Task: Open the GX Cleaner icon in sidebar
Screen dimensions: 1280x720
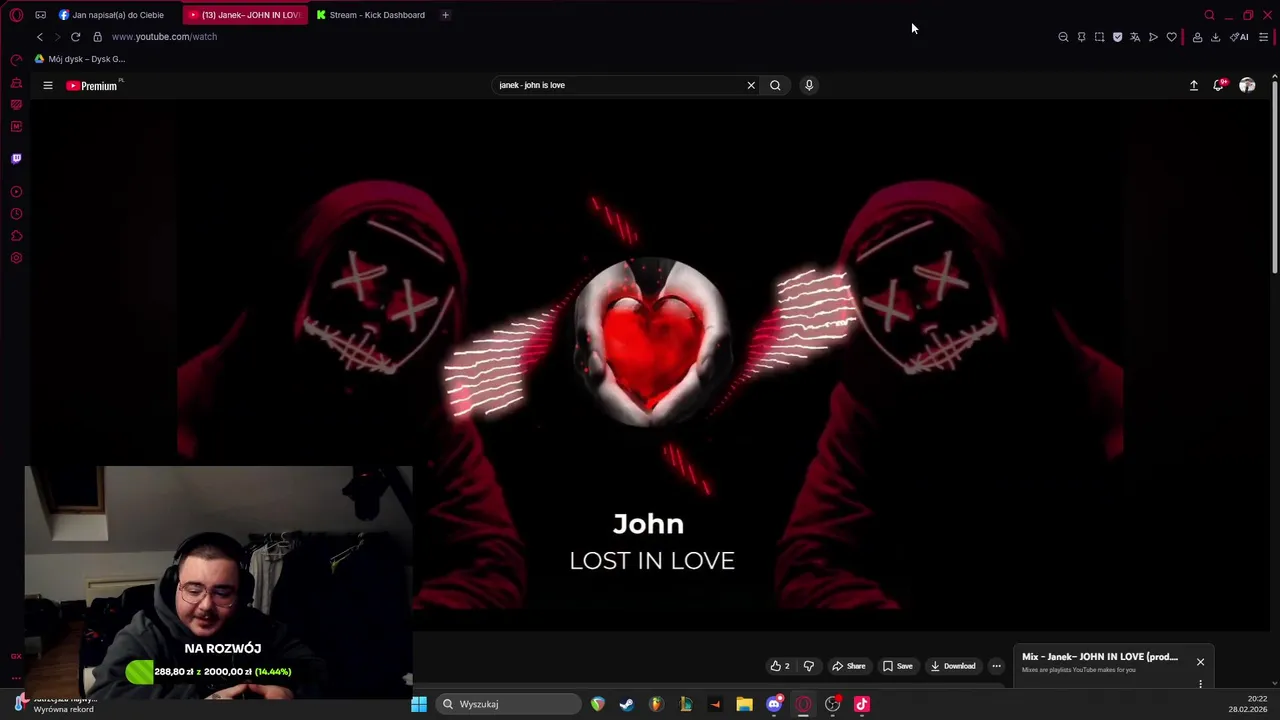Action: click(16, 83)
